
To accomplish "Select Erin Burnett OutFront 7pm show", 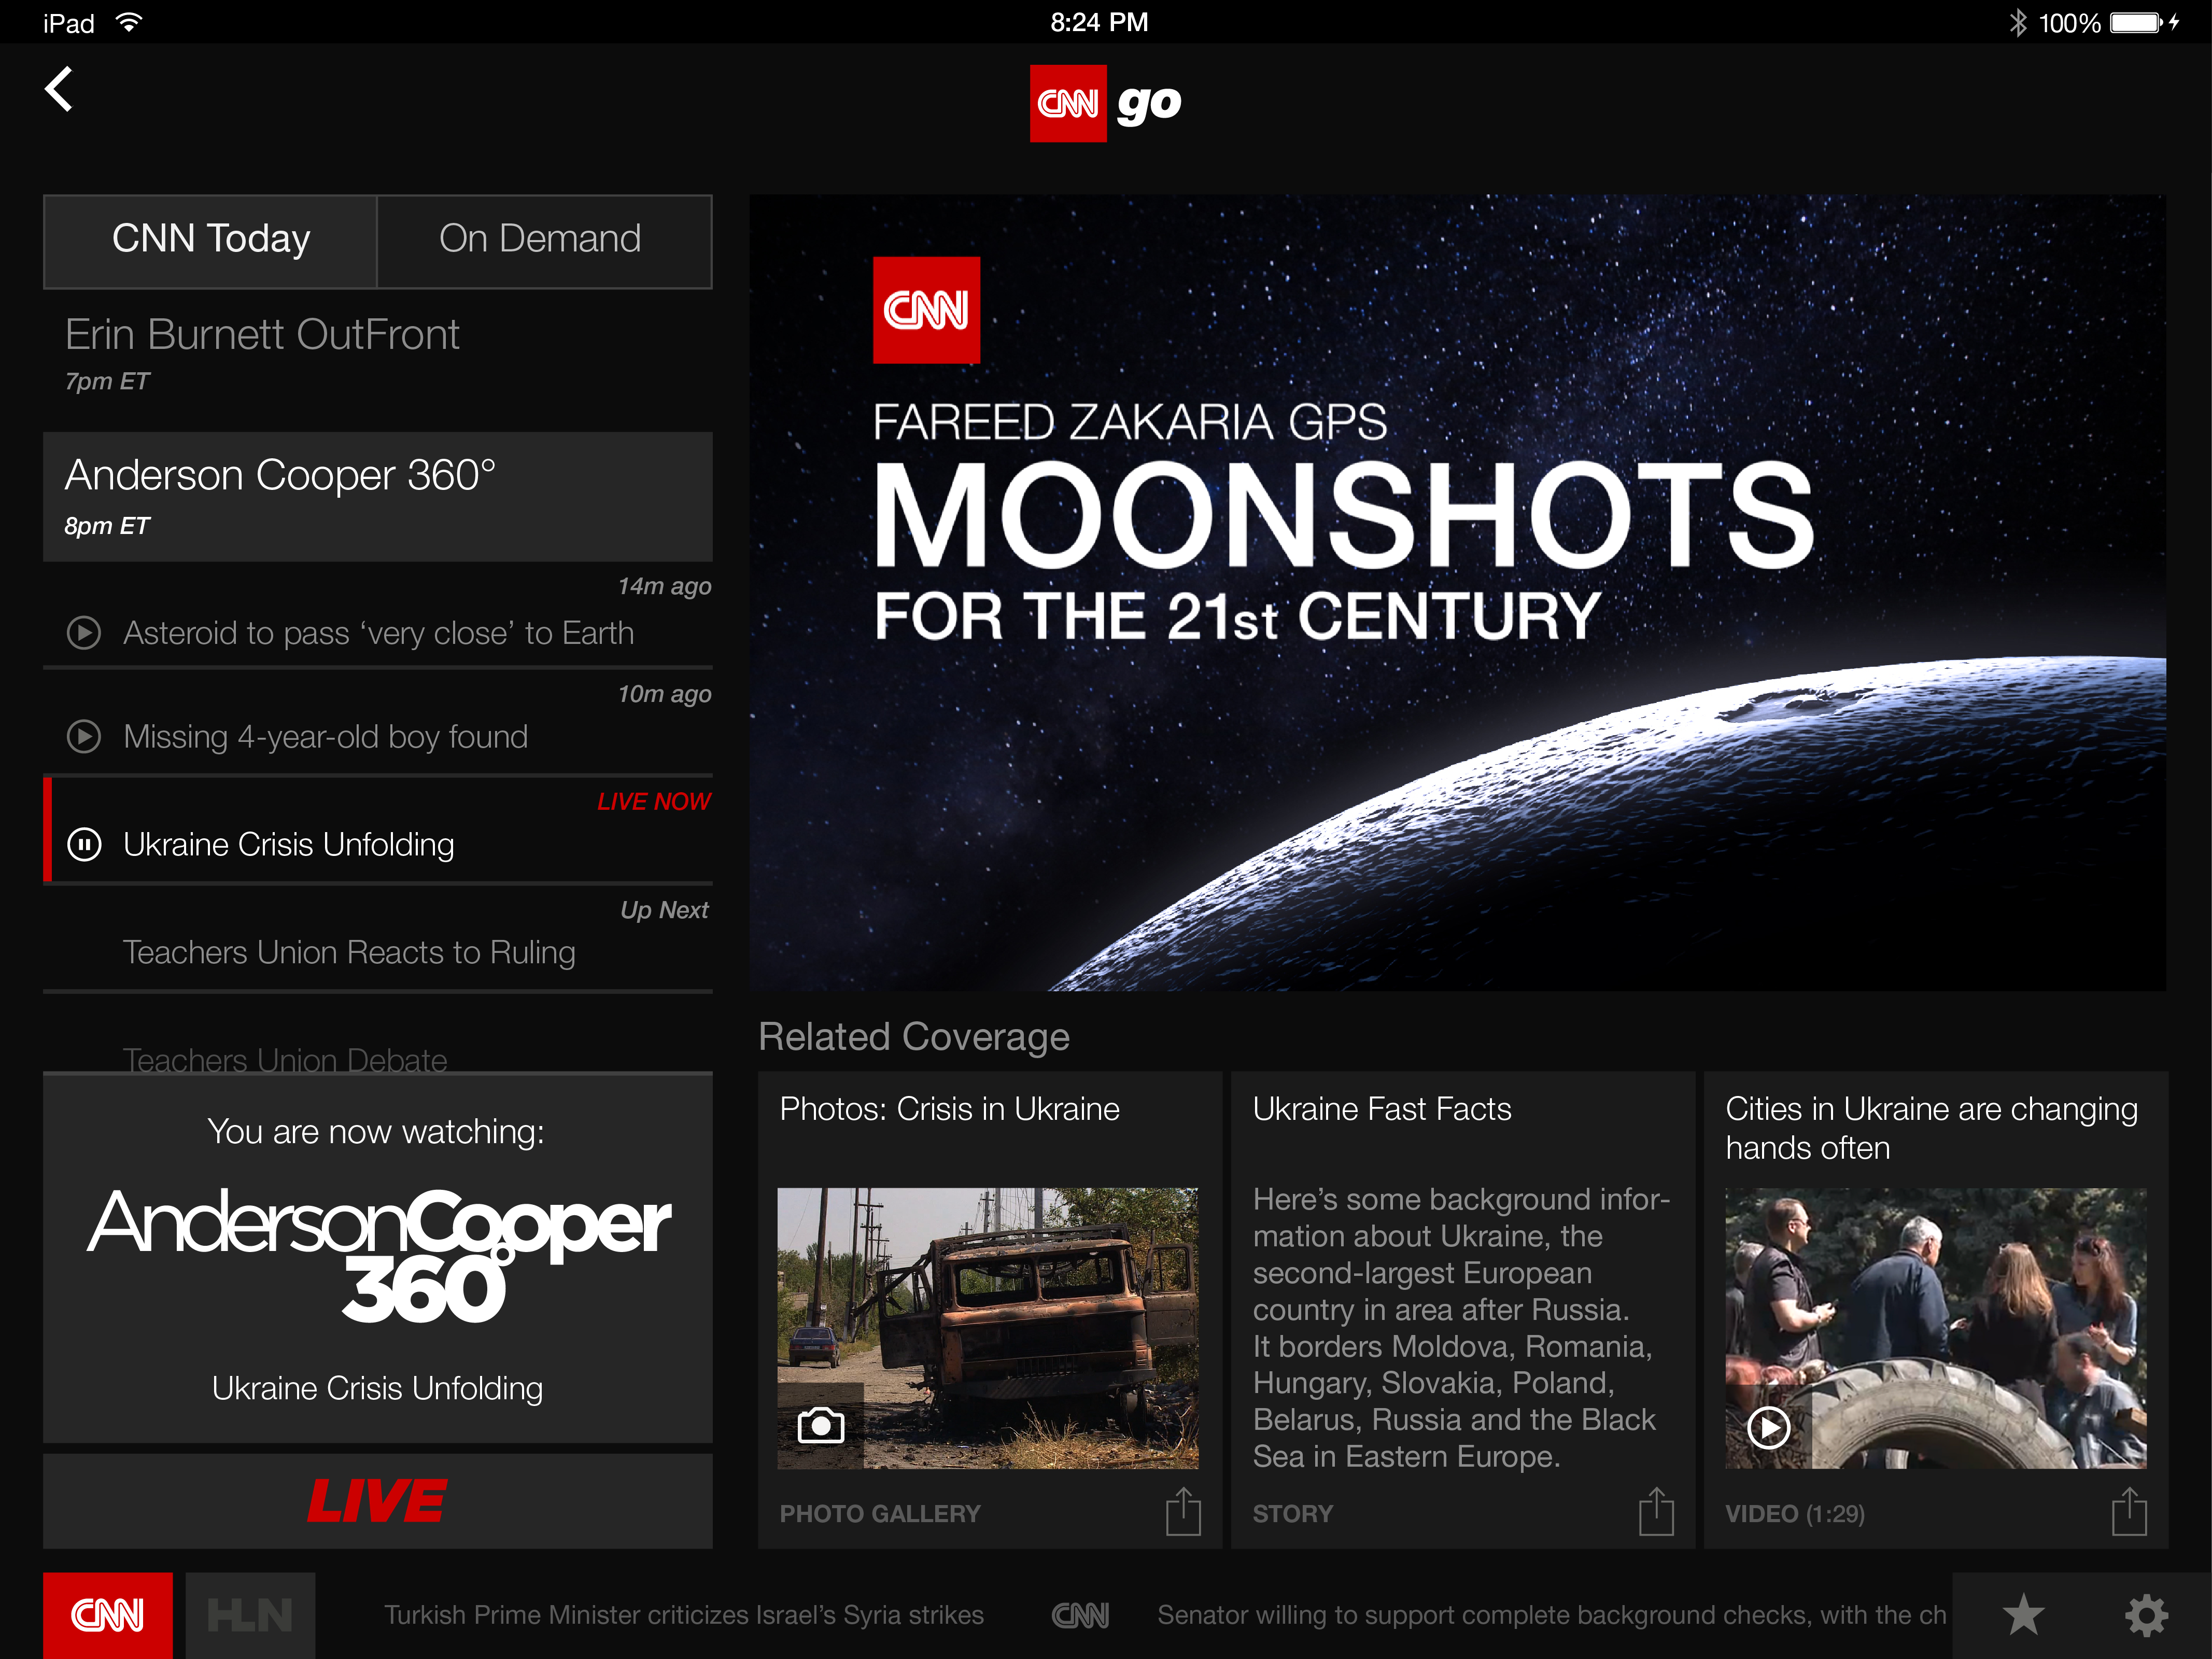I will [377, 355].
